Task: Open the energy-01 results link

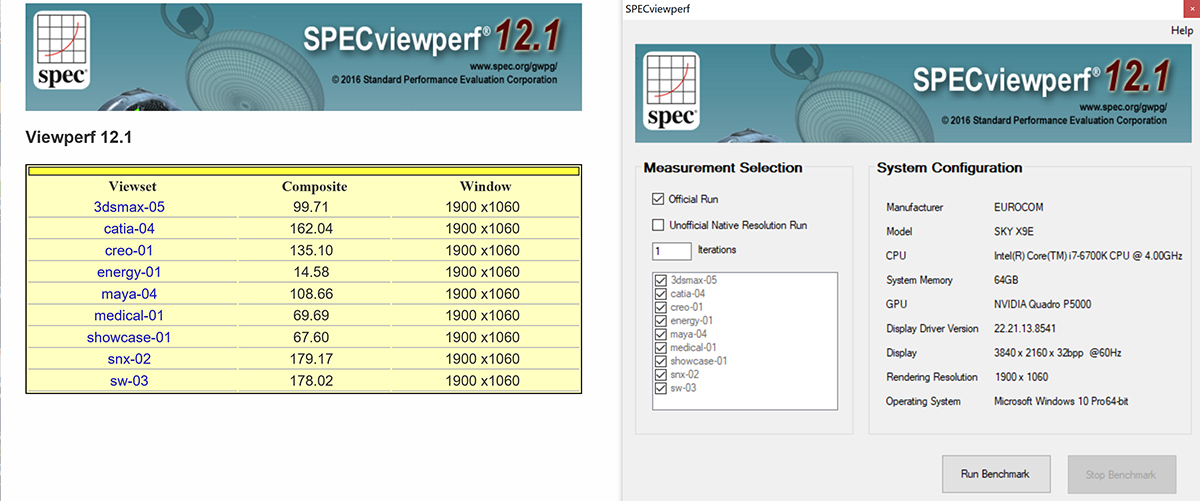Action: click(x=128, y=272)
